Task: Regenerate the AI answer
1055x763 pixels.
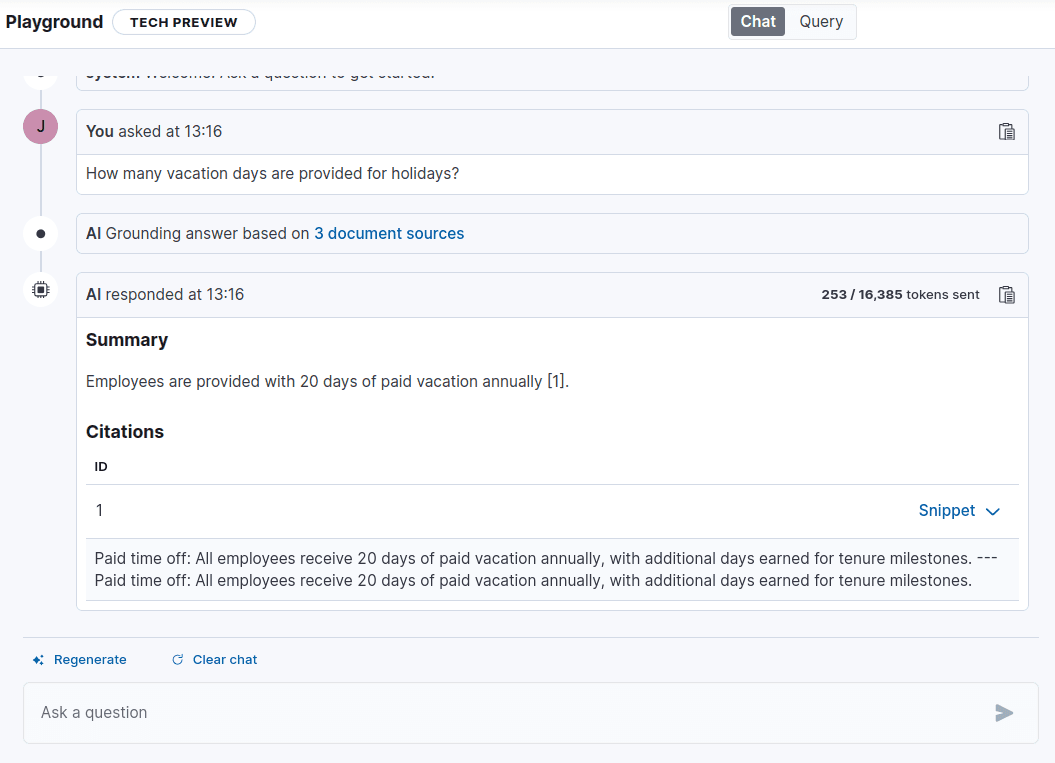Action: point(80,660)
